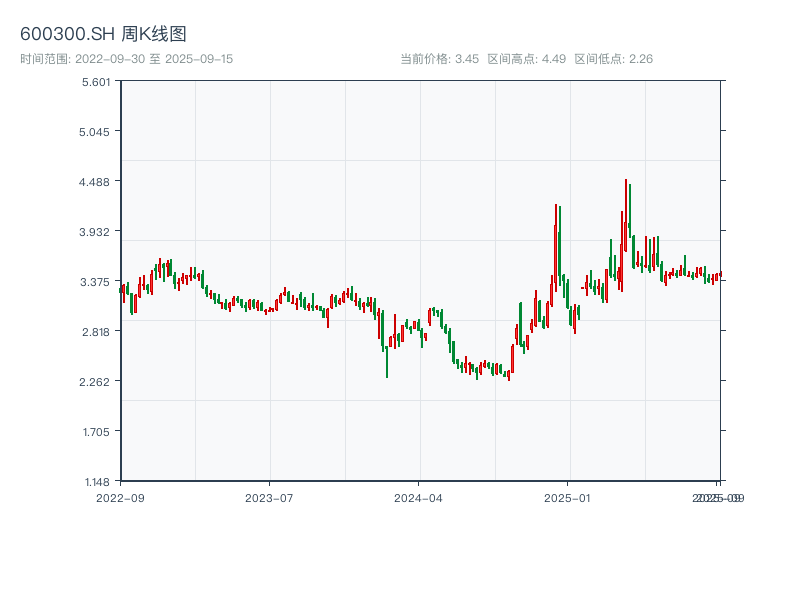This screenshot has width=800, height=600.
Task: Click the 当前价格 3.45 label
Action: tap(439, 59)
